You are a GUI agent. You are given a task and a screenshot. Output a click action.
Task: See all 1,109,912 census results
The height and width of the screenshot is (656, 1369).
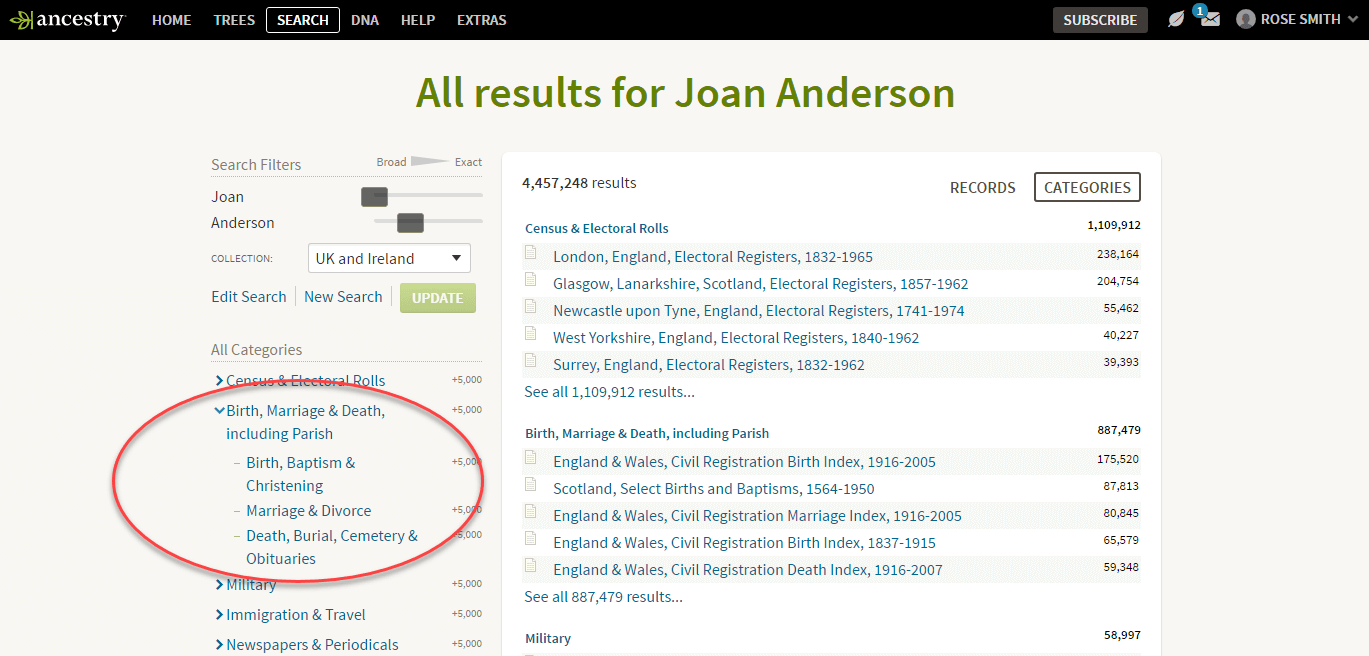[x=609, y=392]
